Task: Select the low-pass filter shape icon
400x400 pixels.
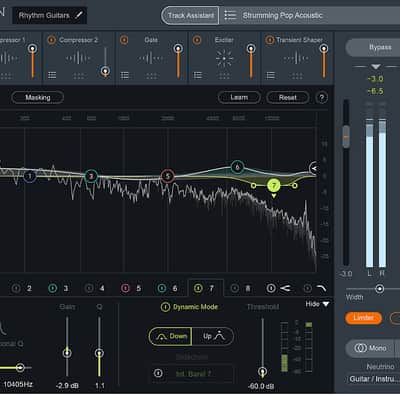Action: tap(321, 288)
